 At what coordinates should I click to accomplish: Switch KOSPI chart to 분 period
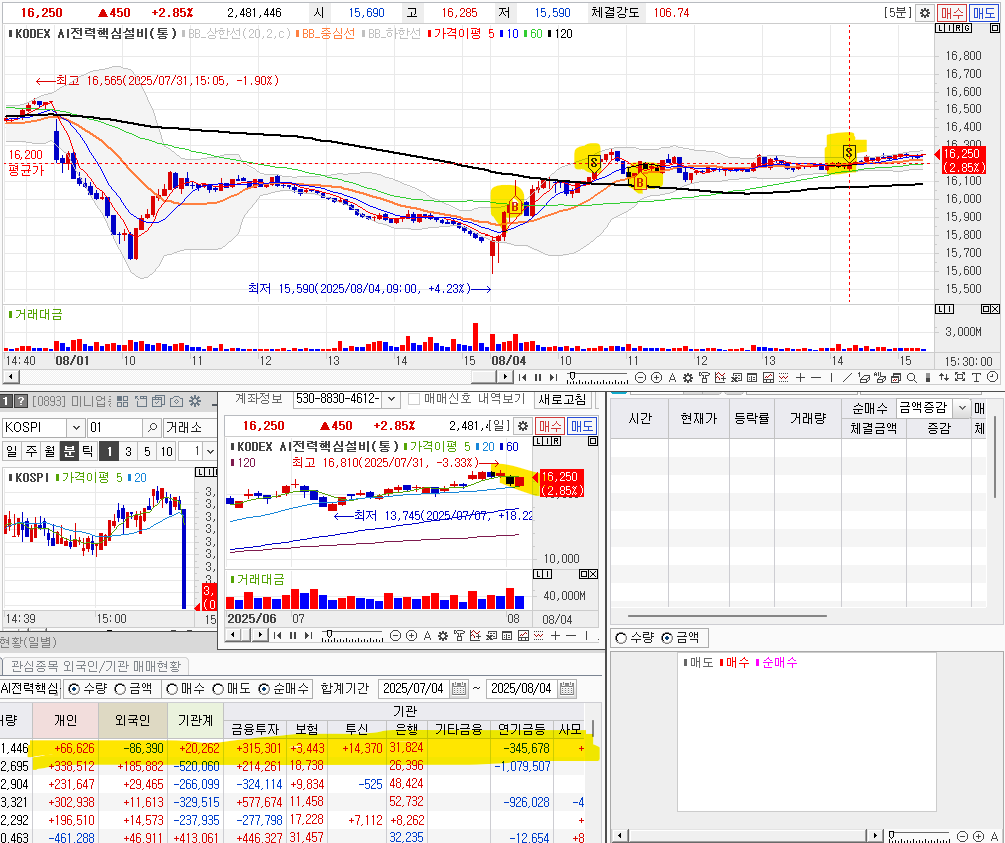click(x=69, y=451)
